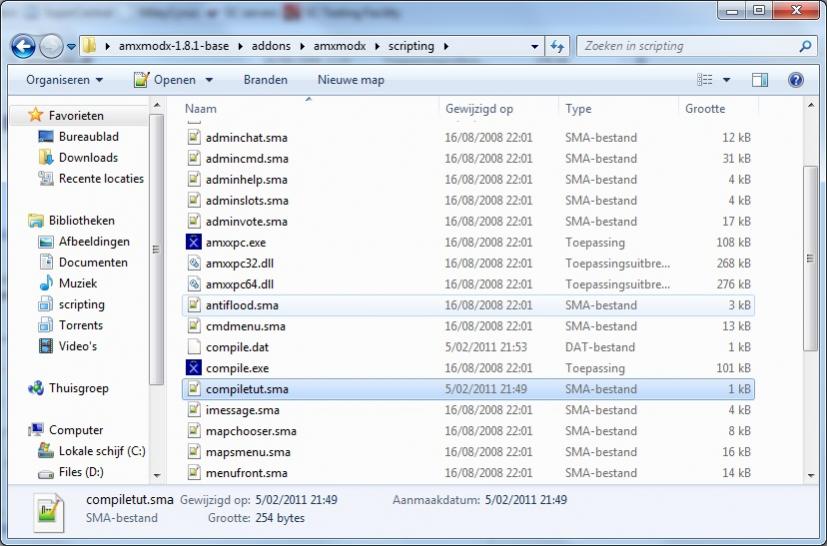This screenshot has width=827, height=546.
Task: Open the Torrents library in sidebar
Action: point(81,325)
